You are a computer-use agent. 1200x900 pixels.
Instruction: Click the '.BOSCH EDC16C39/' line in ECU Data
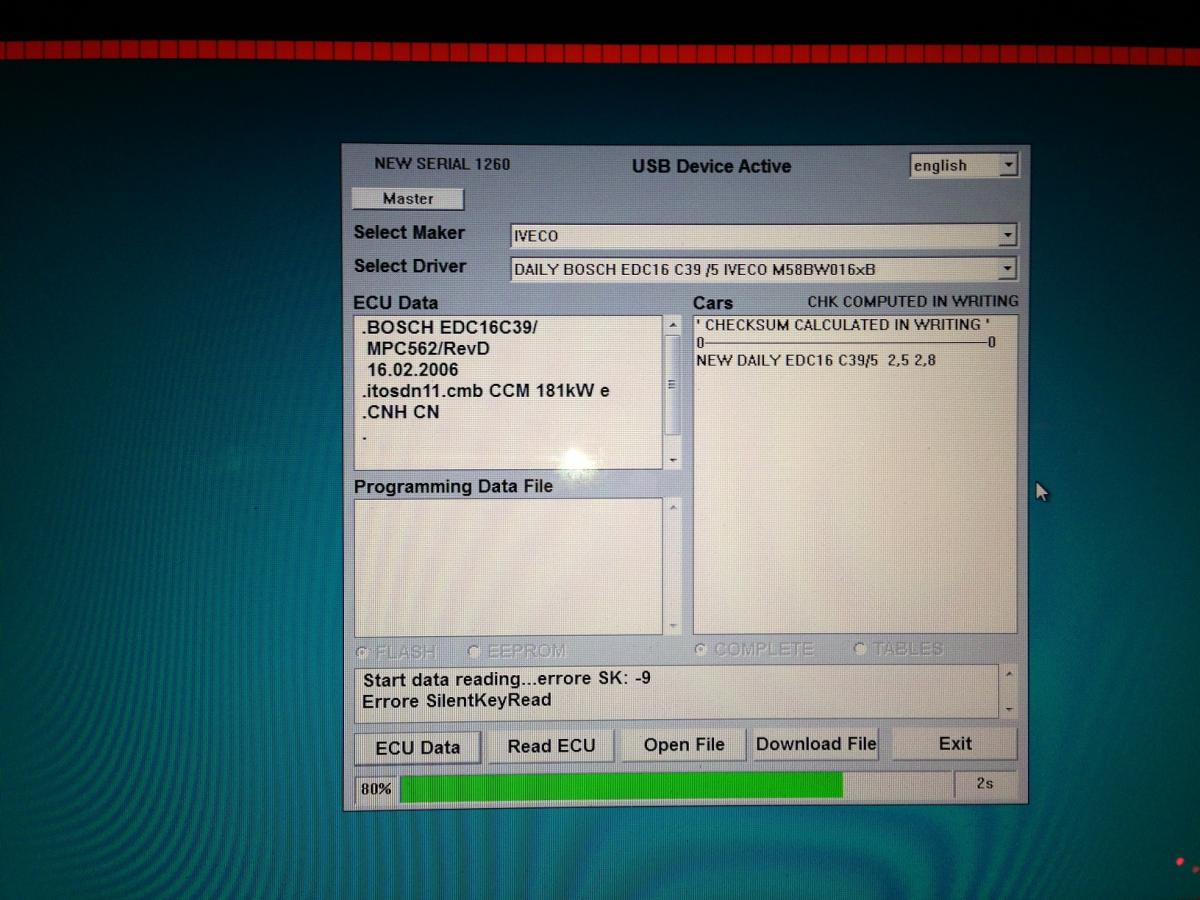coord(450,328)
